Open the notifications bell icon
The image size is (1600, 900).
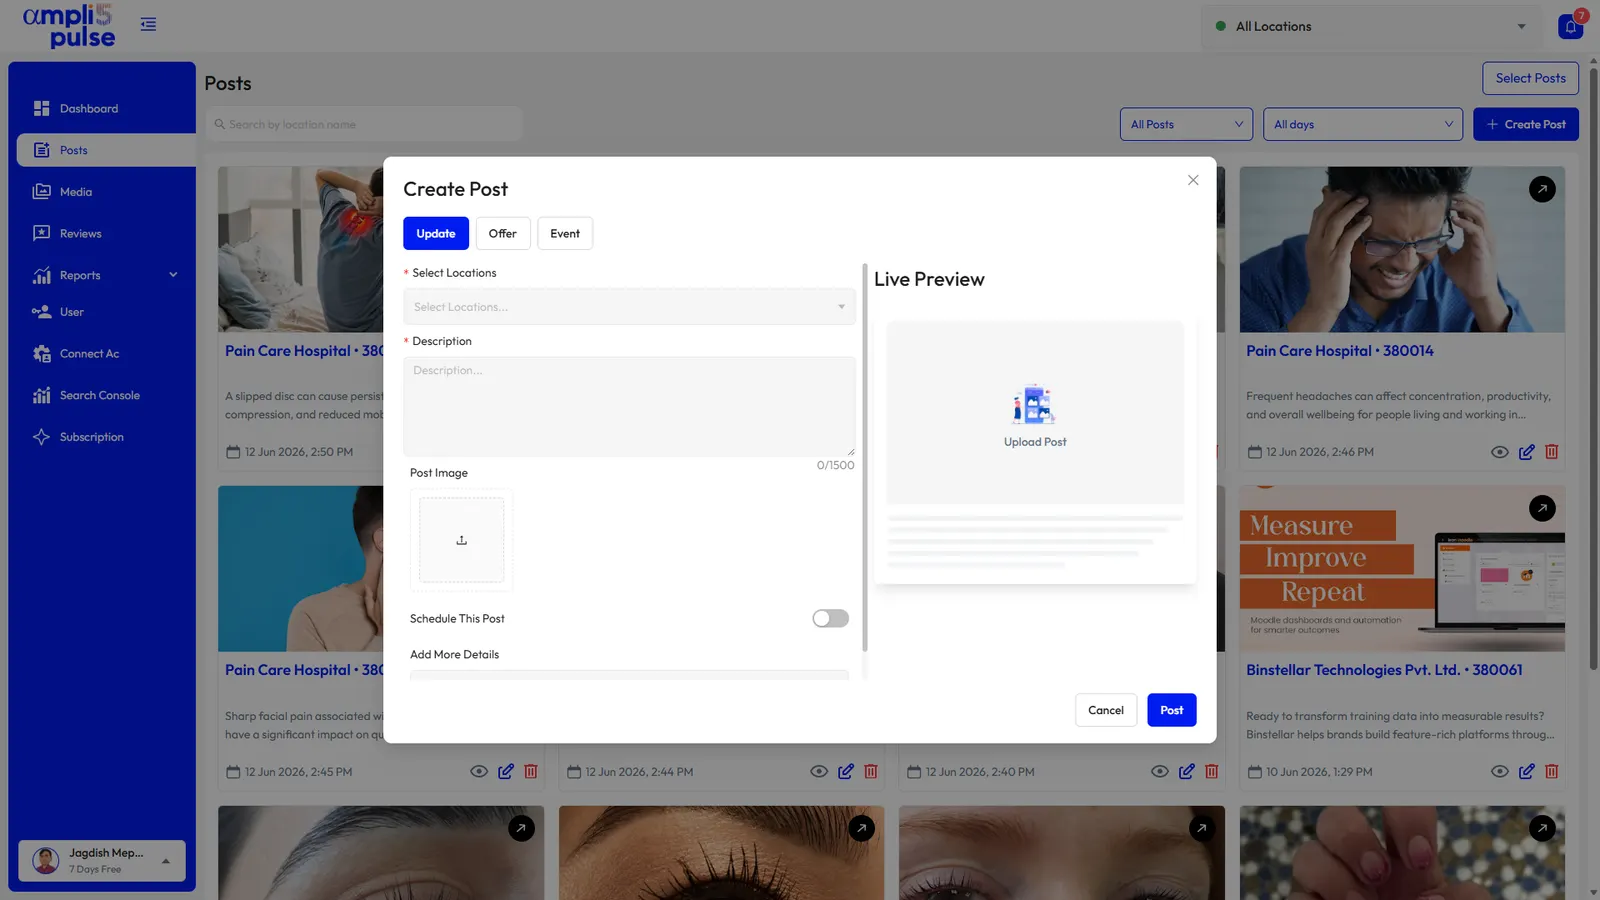coord(1570,27)
